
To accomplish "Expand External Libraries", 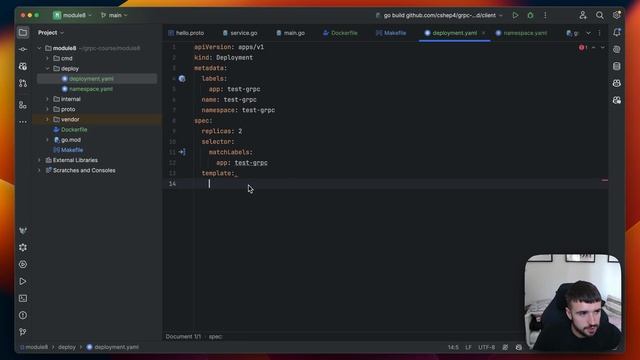I will coord(40,160).
